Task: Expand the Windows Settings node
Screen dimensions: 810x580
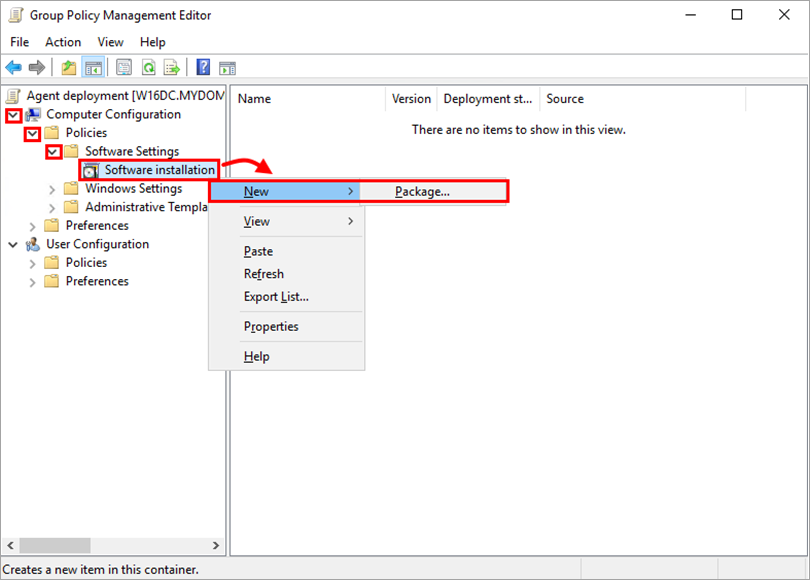Action: click(51, 188)
